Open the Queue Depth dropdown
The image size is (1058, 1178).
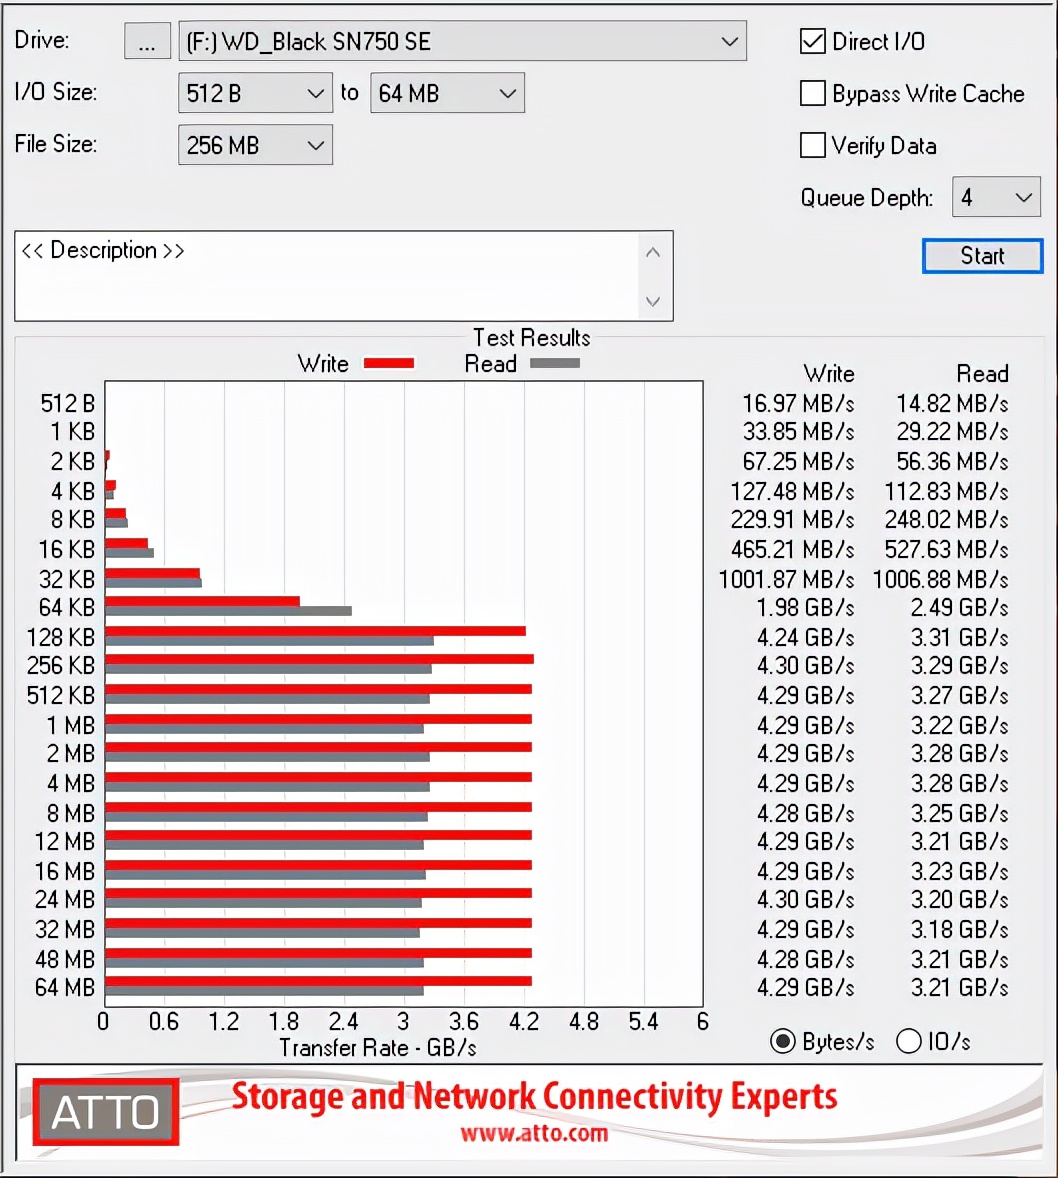point(996,197)
